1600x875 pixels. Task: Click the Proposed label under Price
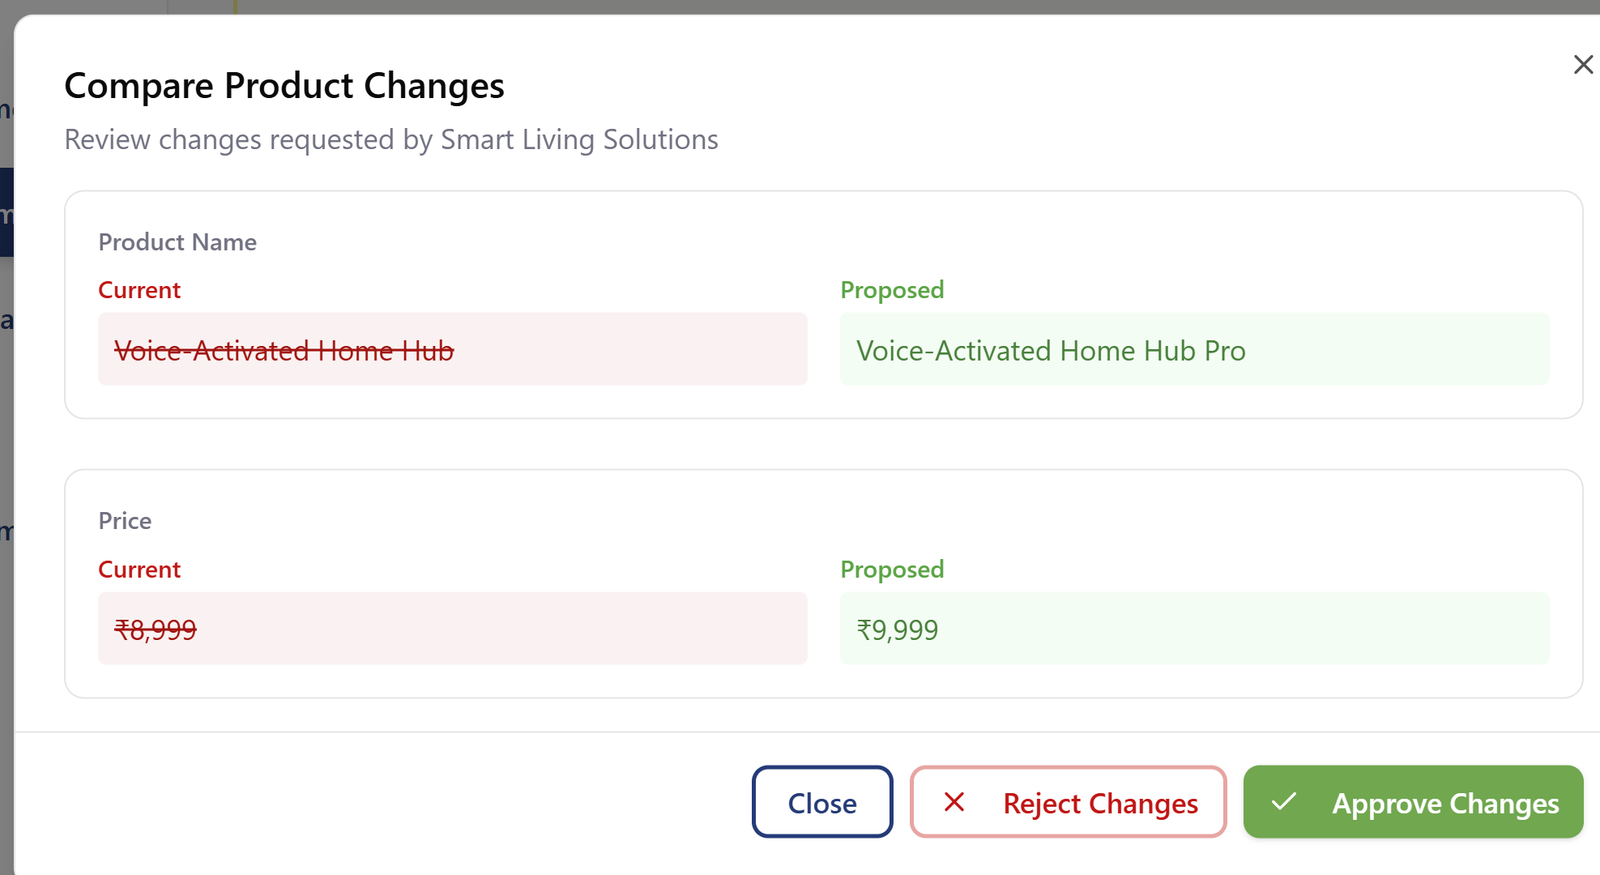892,570
